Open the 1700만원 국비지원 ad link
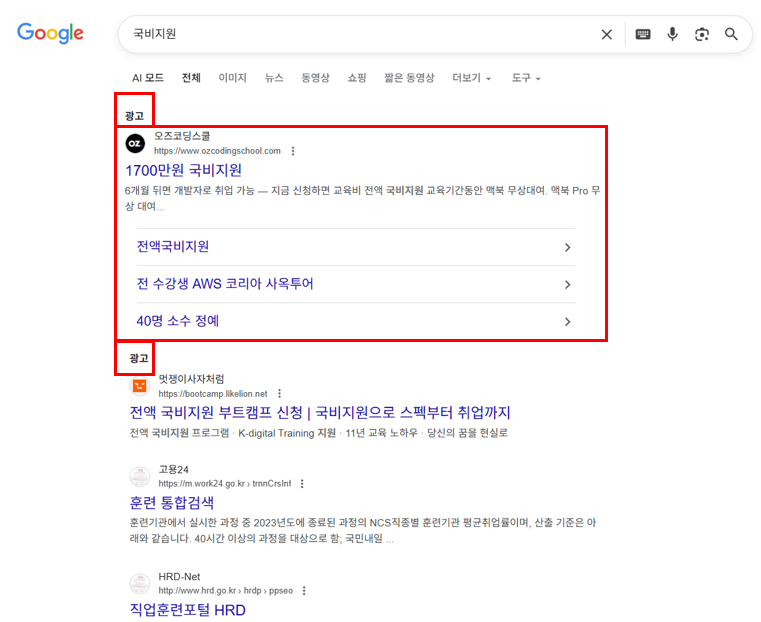The height and width of the screenshot is (622, 761). pos(183,170)
